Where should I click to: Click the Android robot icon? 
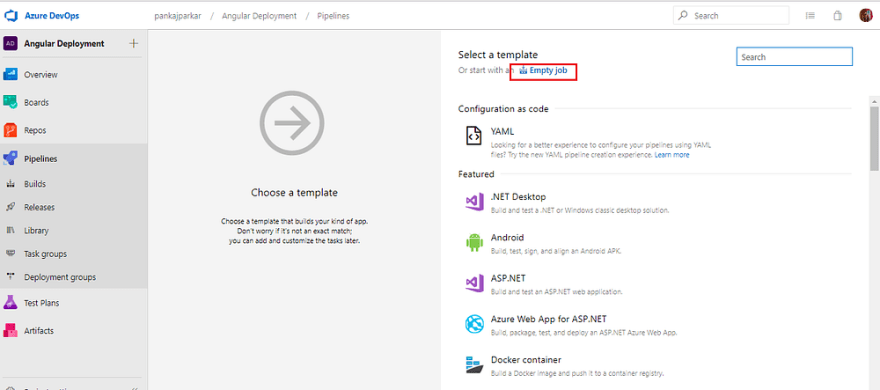coord(474,242)
